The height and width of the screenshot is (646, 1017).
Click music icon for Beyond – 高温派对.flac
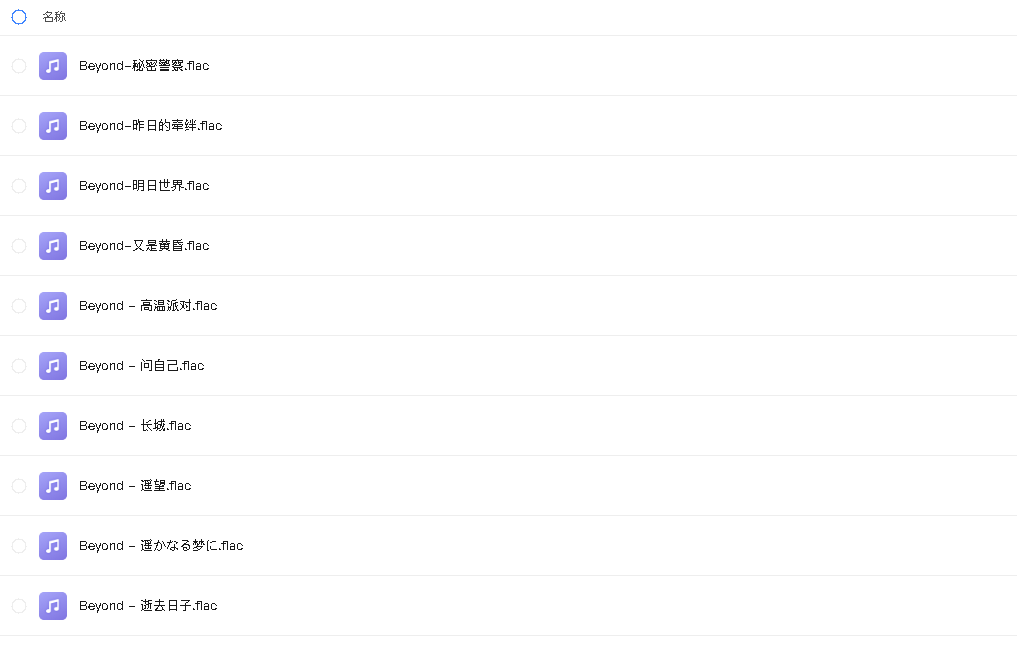pos(53,305)
